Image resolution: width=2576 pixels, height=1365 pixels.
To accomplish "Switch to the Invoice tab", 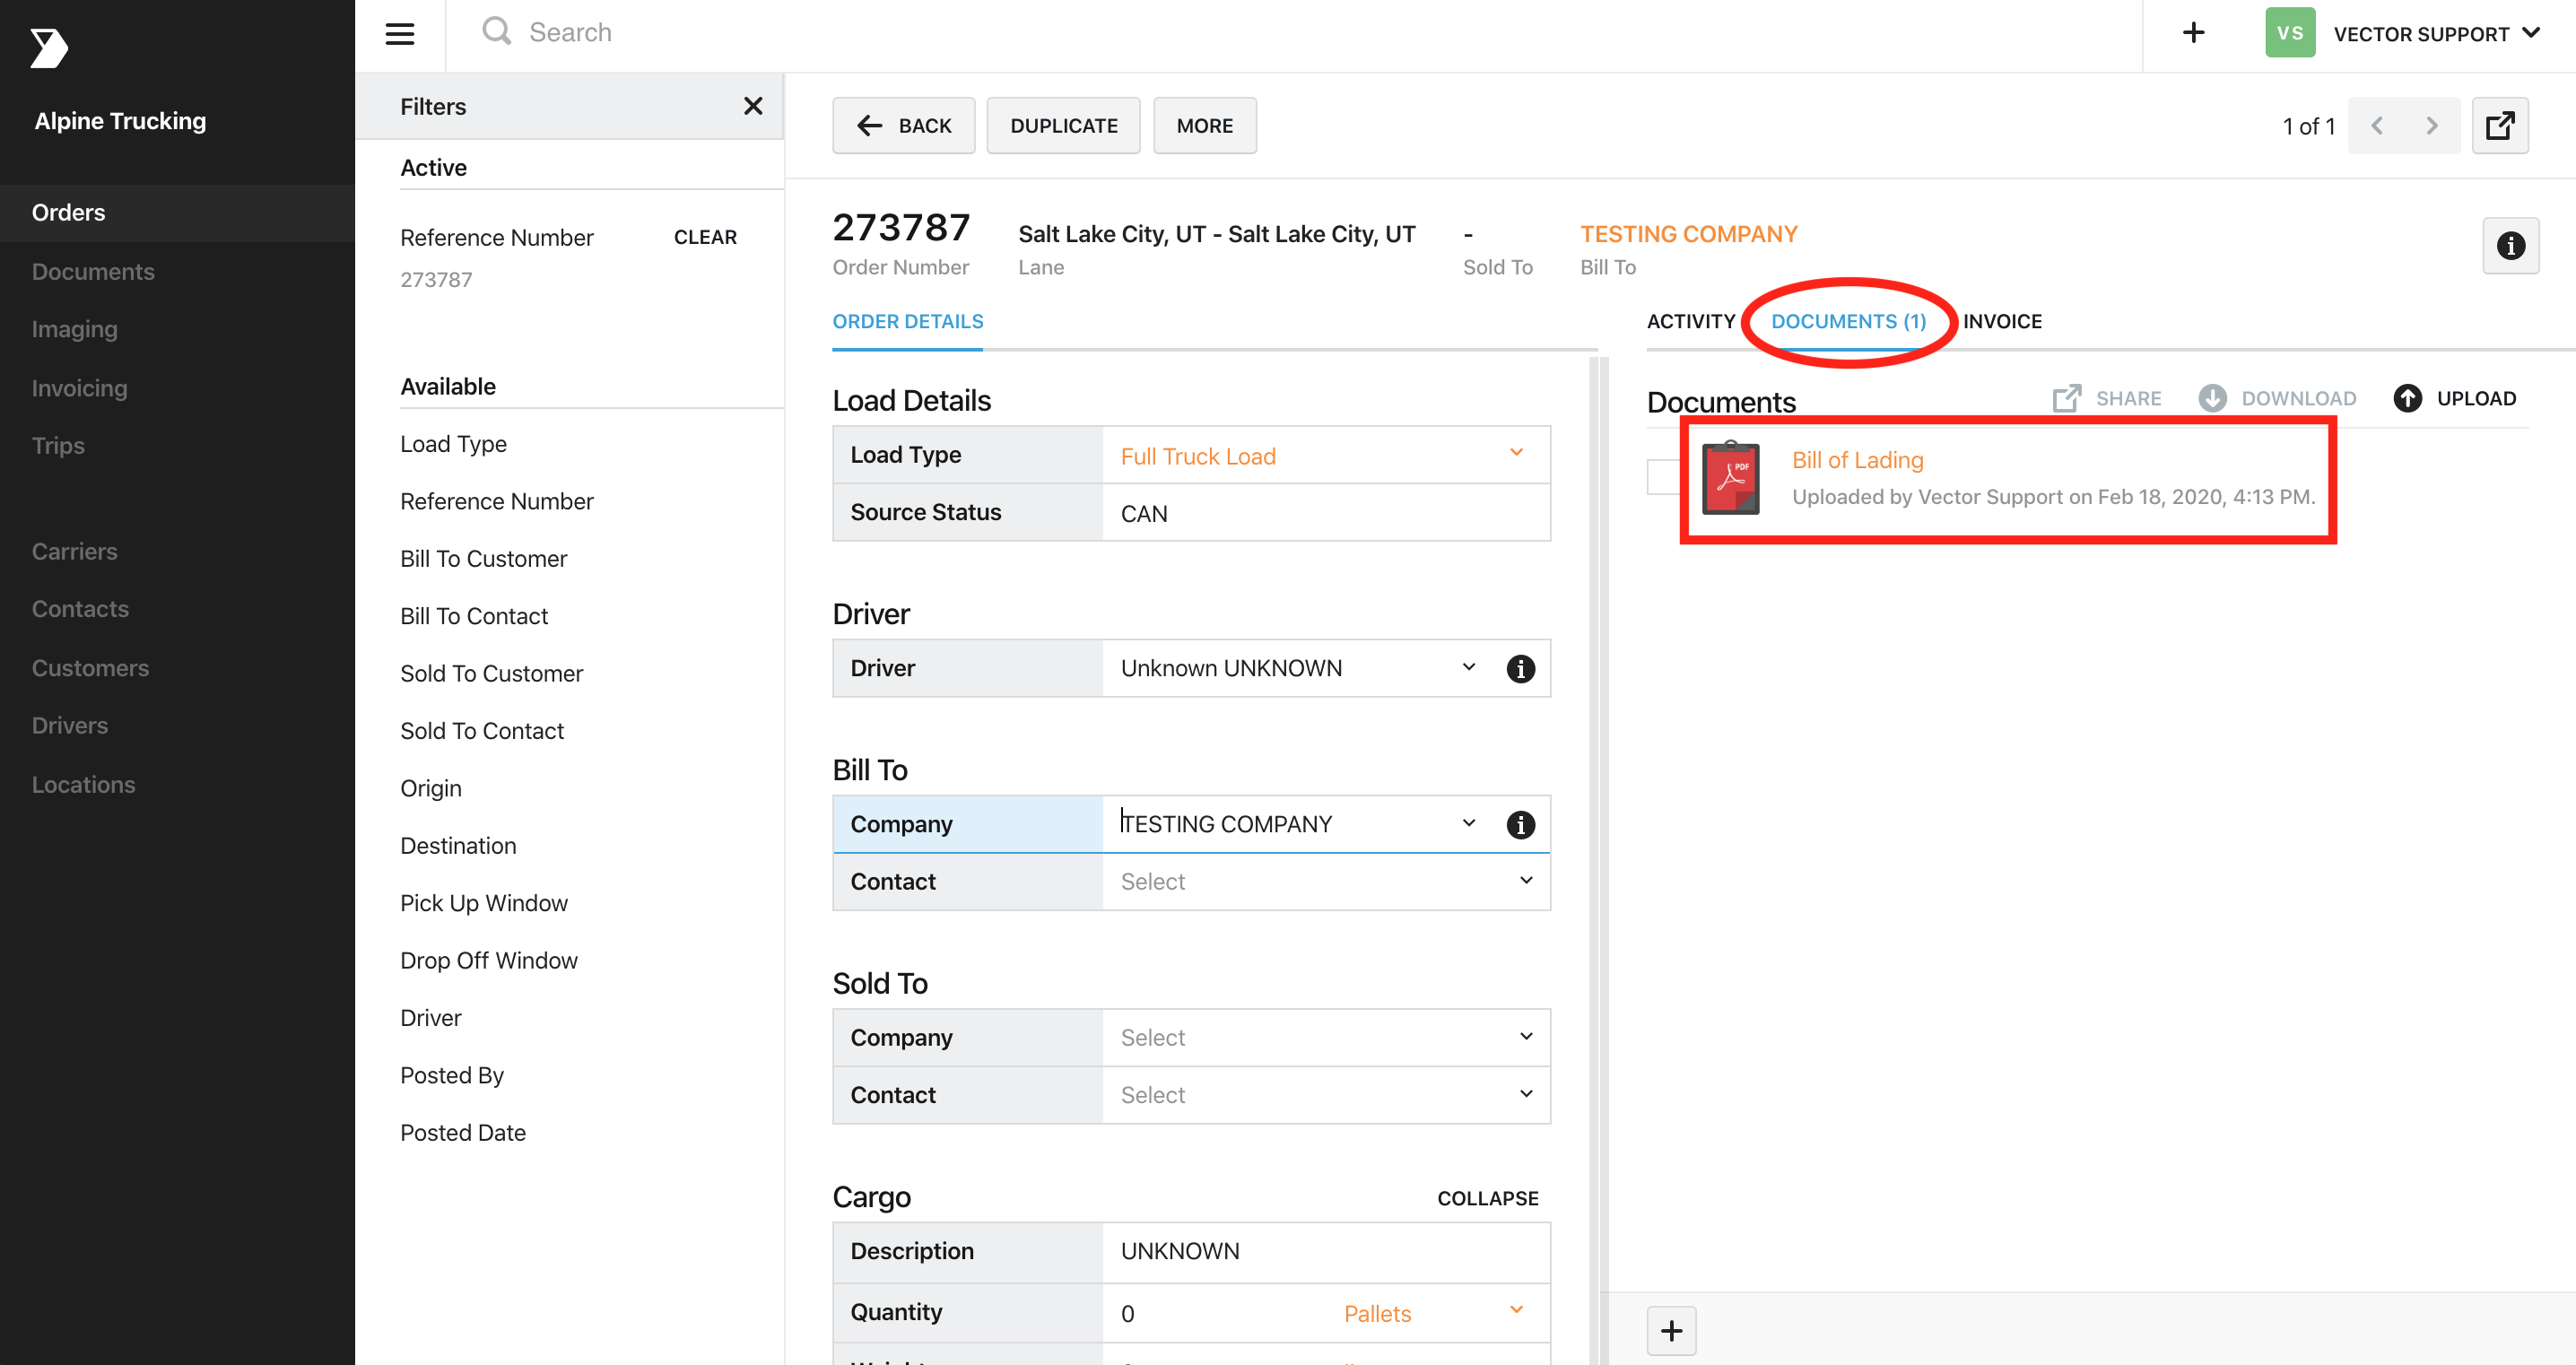I will tap(2001, 322).
